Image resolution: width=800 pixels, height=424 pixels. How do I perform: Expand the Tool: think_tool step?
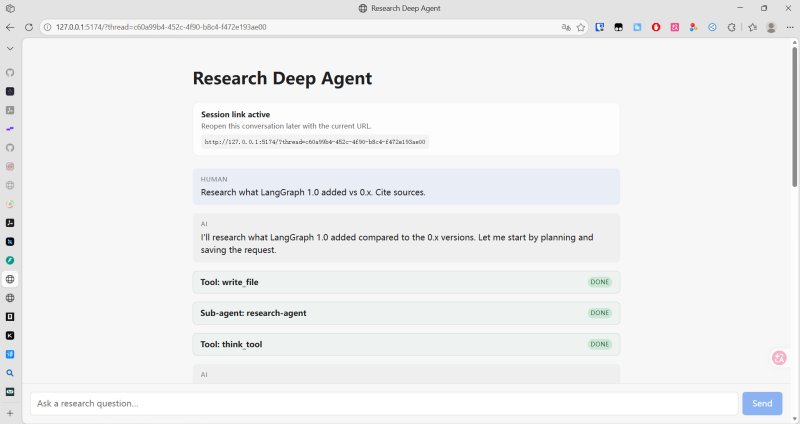coord(406,344)
